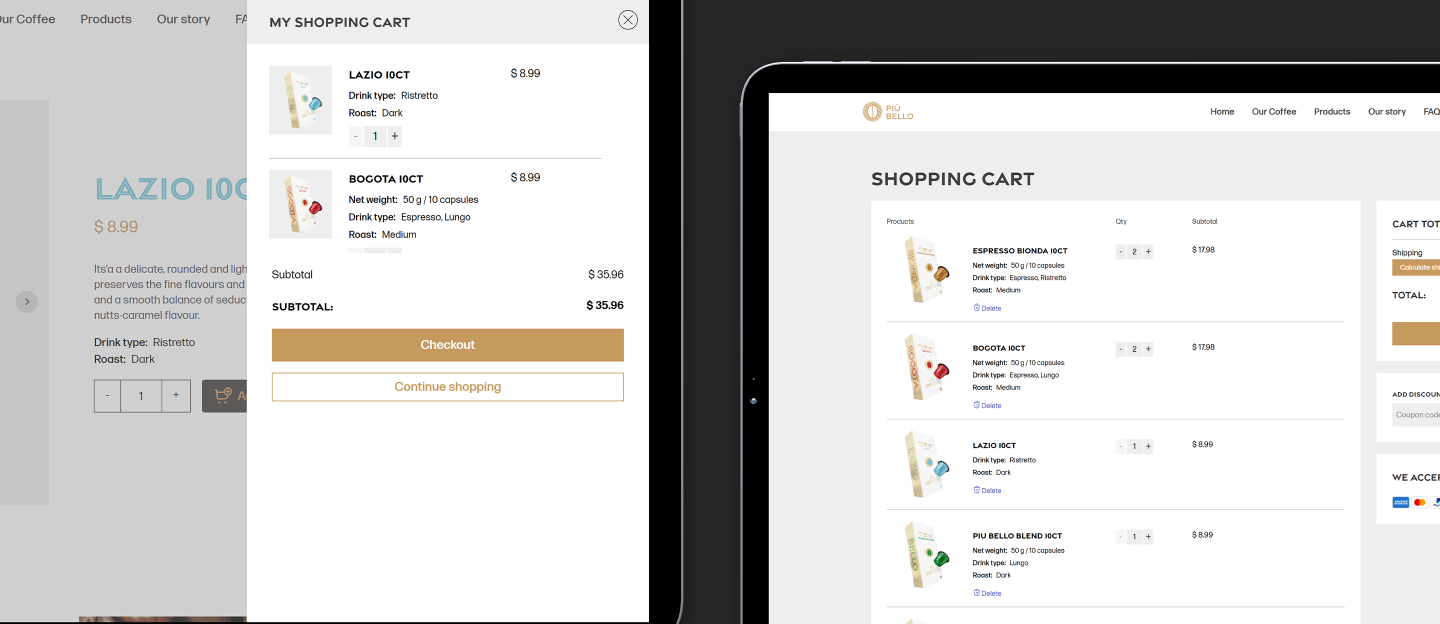Delete Espresso Bionda 10ct from tablet cart
The image size is (1440, 624).
(987, 308)
